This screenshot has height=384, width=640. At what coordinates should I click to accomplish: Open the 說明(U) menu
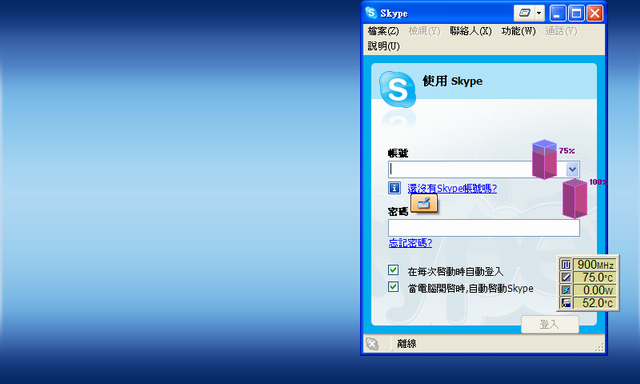click(384, 46)
